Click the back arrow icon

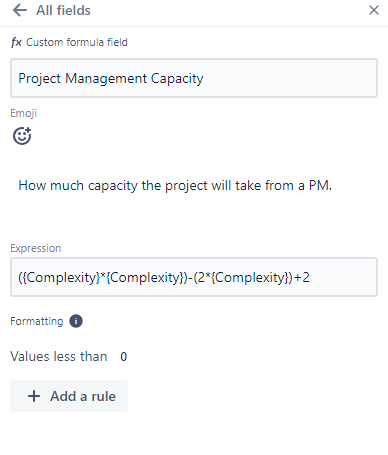coord(19,10)
